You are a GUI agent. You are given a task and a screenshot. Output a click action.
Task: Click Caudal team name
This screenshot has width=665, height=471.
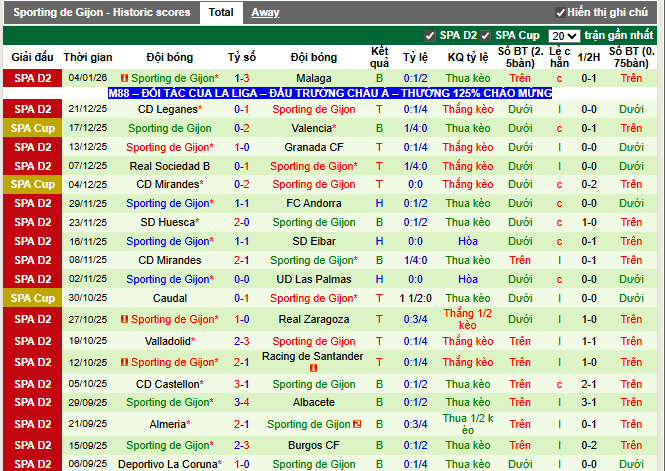(x=170, y=298)
